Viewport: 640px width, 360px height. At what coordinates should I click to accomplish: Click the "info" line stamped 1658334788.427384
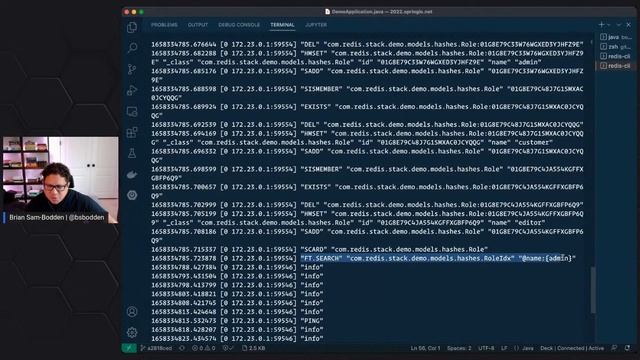[237, 267]
